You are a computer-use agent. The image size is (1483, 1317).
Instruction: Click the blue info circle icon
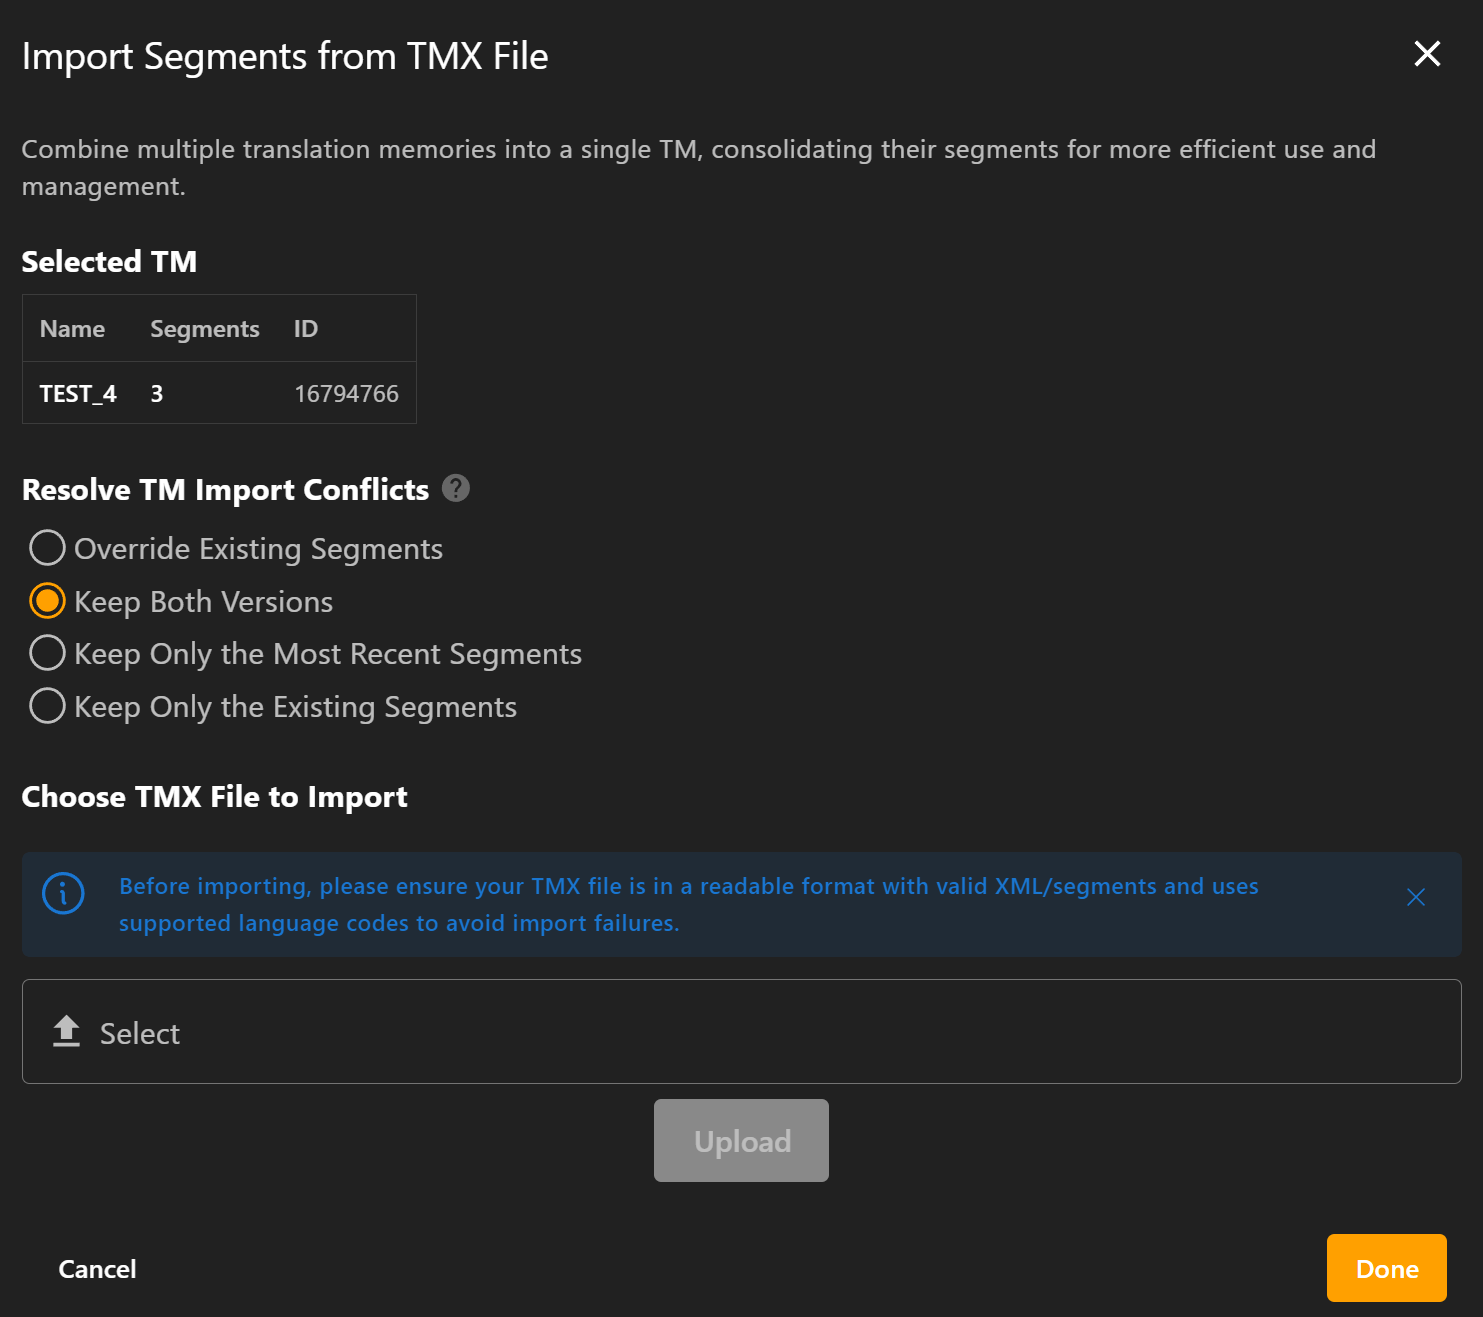coord(63,894)
